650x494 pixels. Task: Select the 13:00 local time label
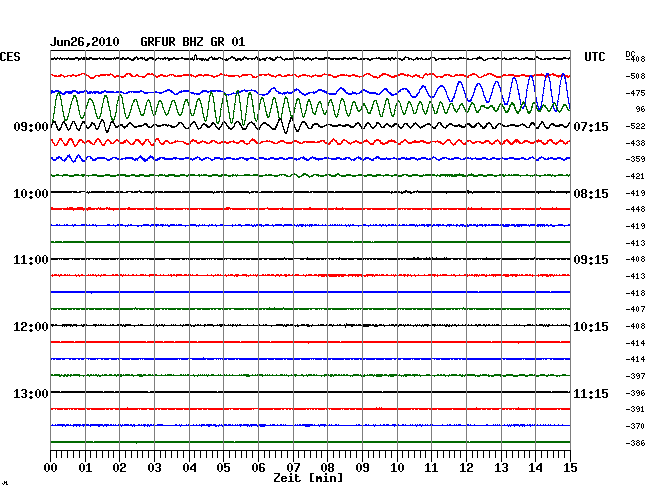(x=31, y=393)
